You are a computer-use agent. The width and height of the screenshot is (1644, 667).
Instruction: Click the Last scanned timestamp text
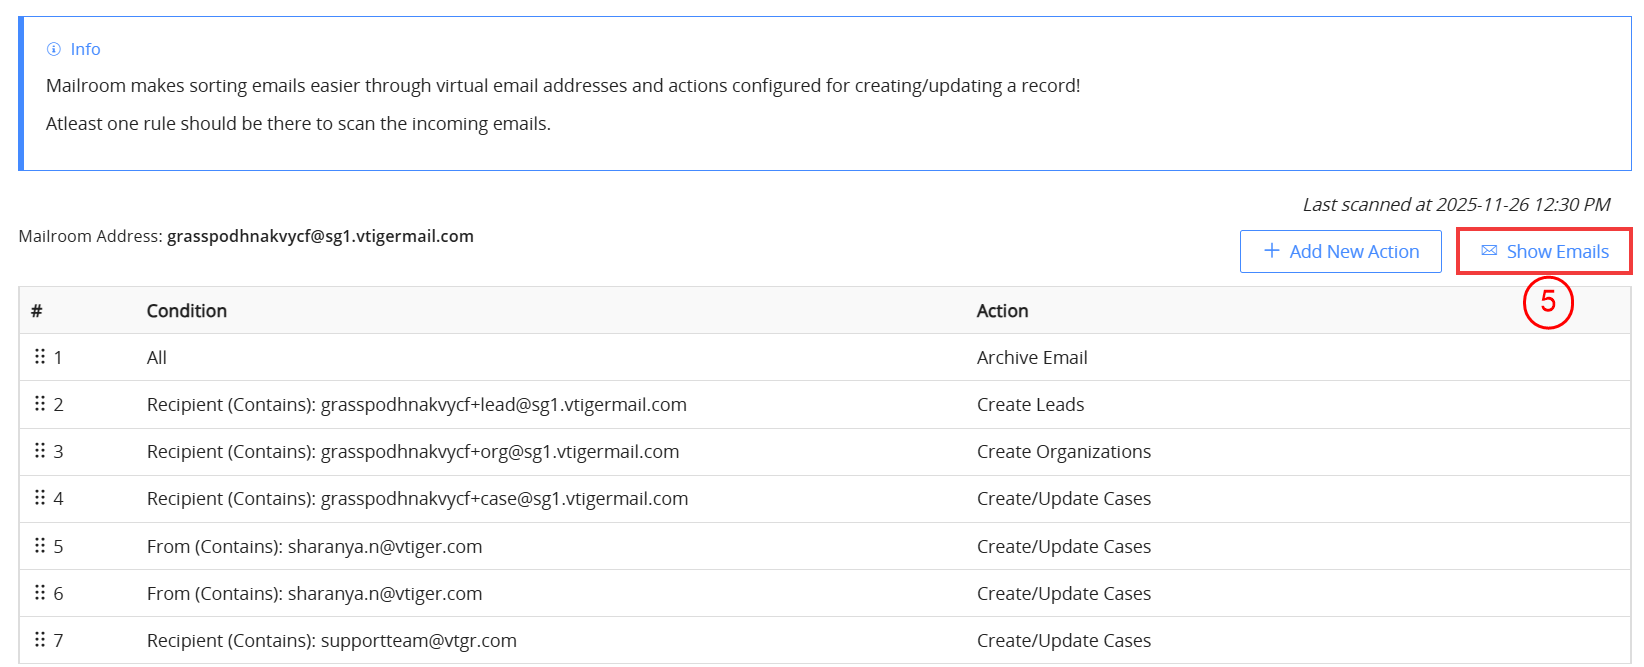point(1456,204)
